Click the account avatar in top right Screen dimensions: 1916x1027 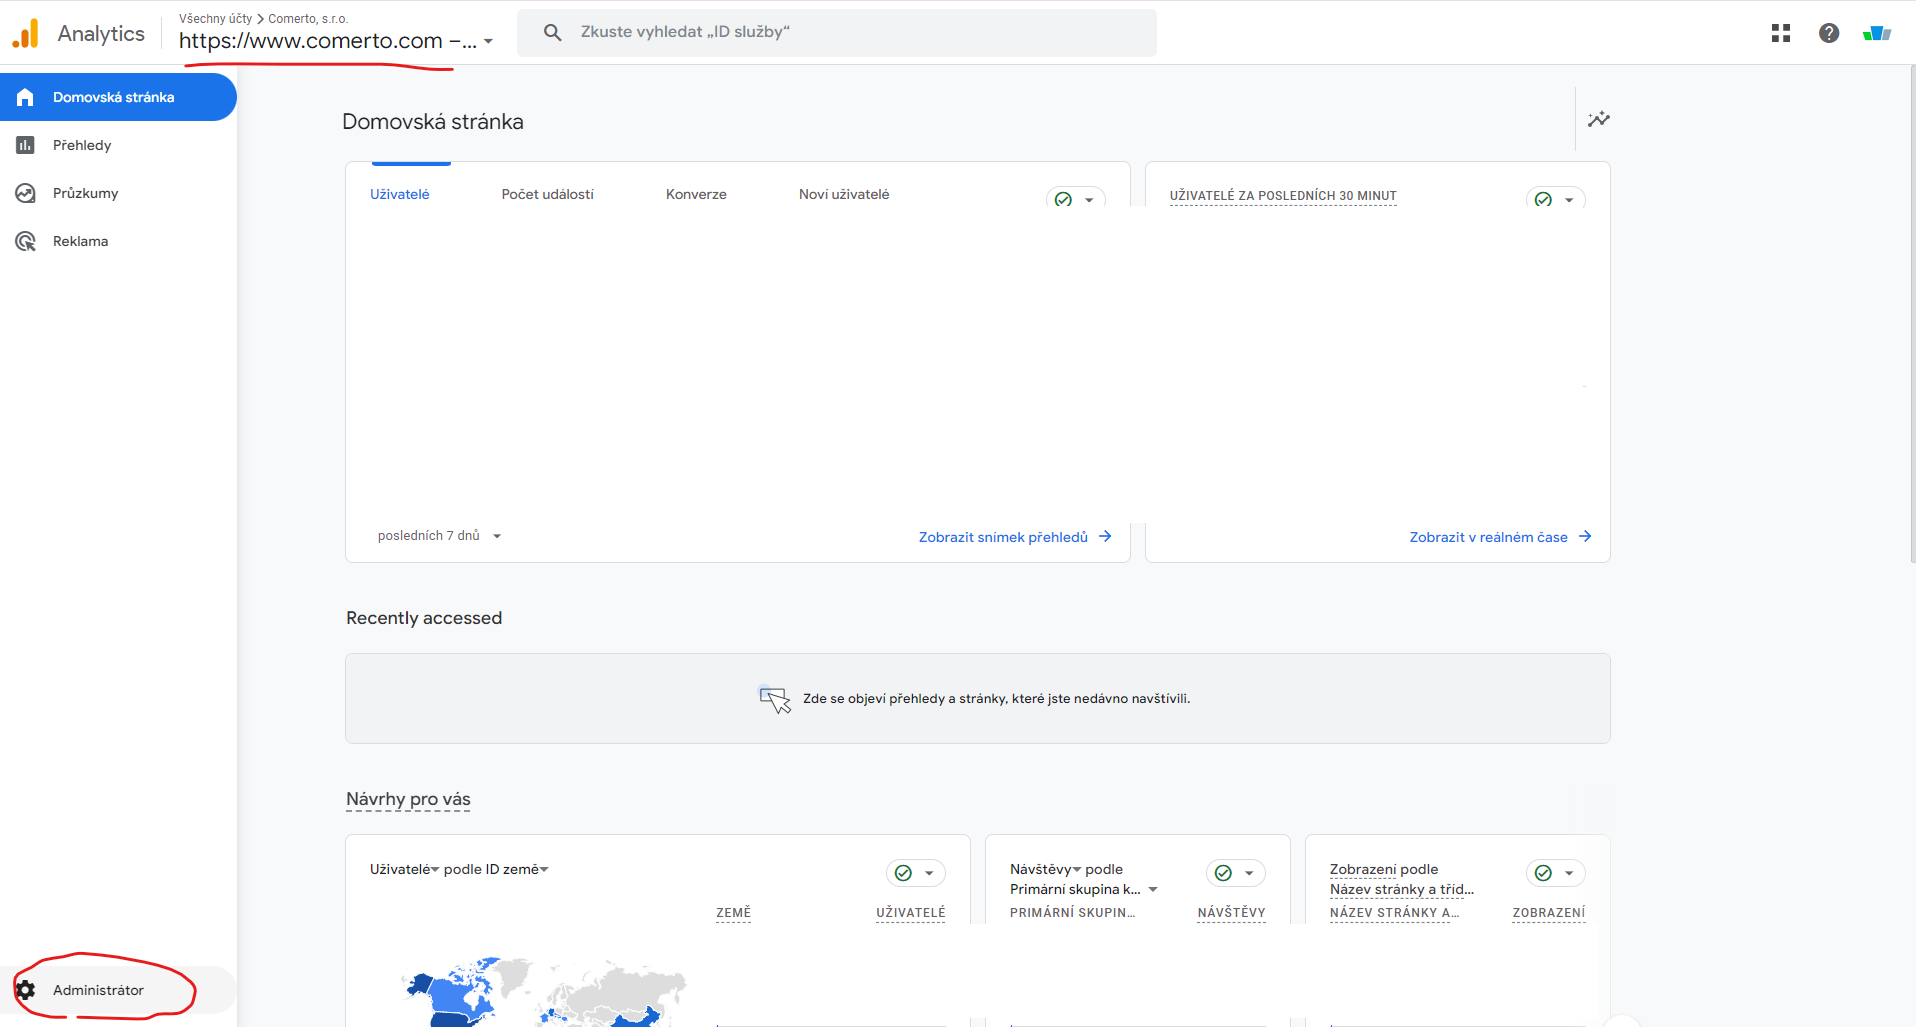tap(1876, 33)
